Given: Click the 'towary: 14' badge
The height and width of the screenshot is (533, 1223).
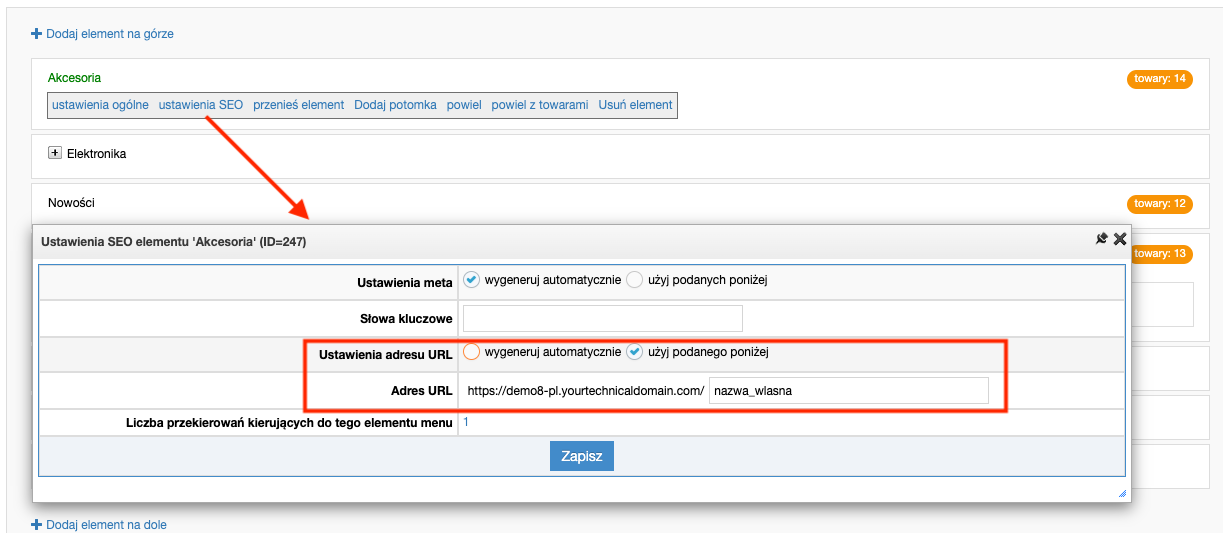Looking at the screenshot, I should coord(1160,79).
